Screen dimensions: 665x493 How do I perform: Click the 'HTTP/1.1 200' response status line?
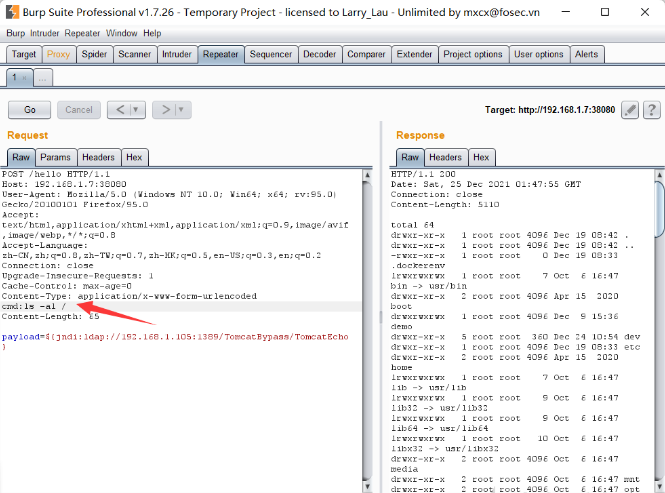(423, 174)
